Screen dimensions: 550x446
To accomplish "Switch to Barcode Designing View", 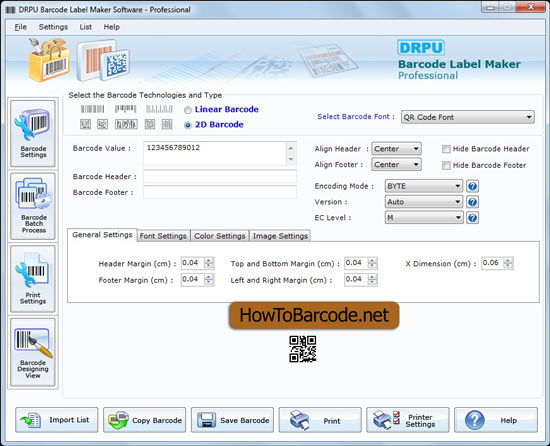I will tap(33, 352).
